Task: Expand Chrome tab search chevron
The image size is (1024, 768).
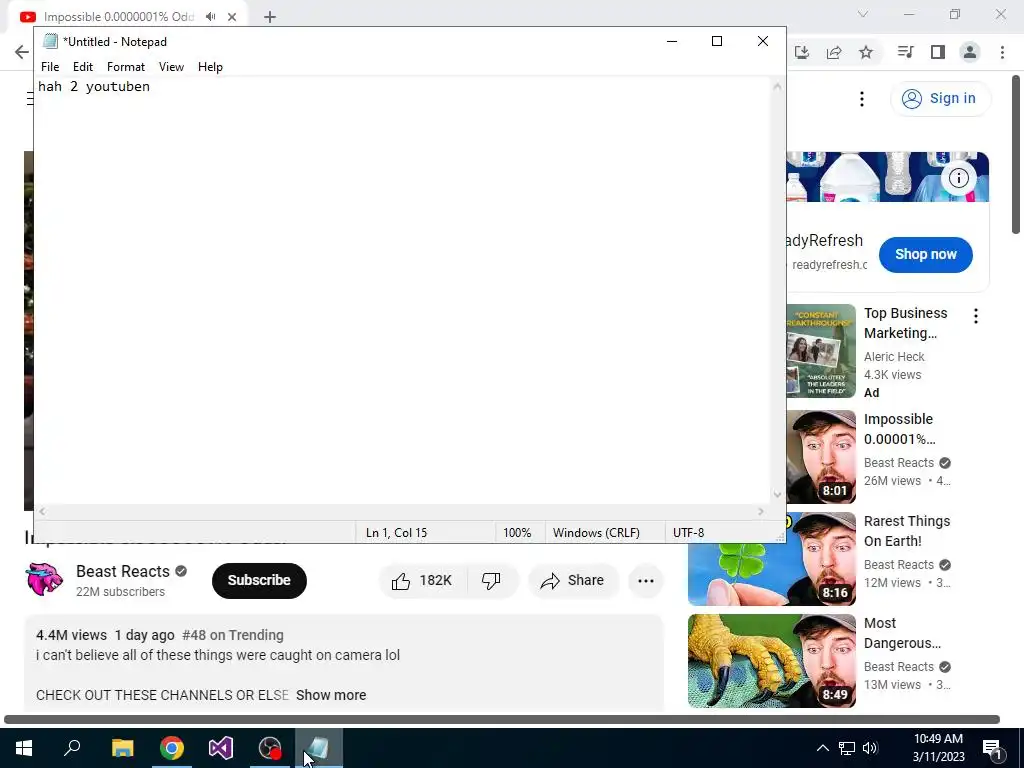Action: [863, 14]
